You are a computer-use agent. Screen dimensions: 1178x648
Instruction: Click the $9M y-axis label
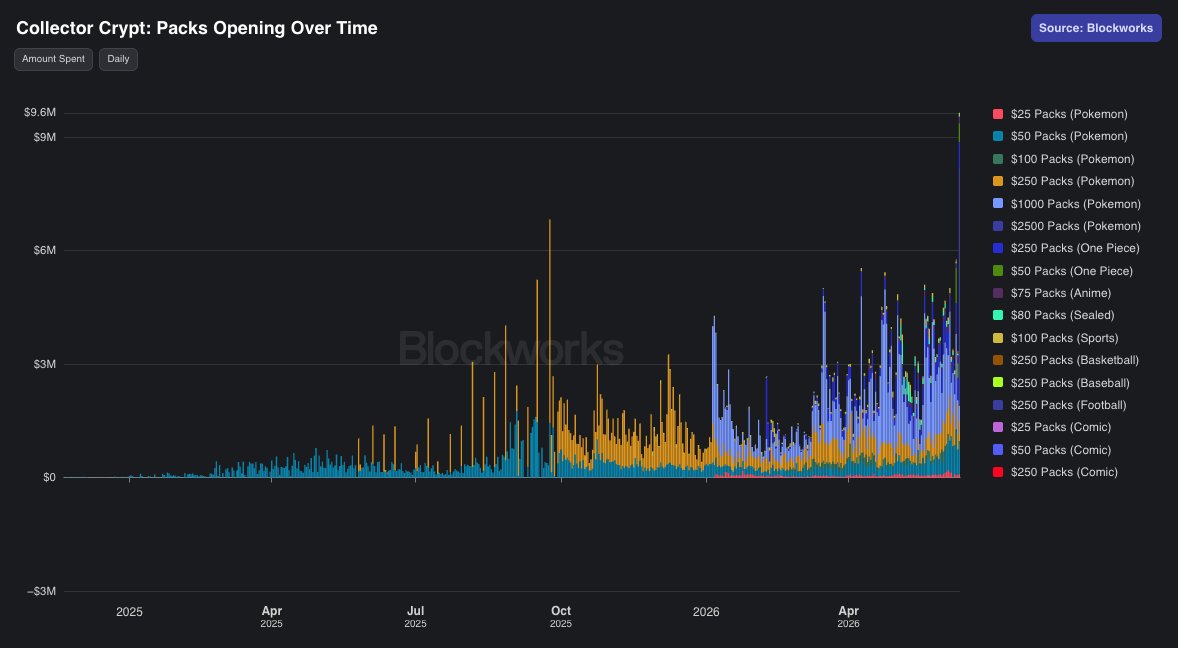(x=44, y=137)
